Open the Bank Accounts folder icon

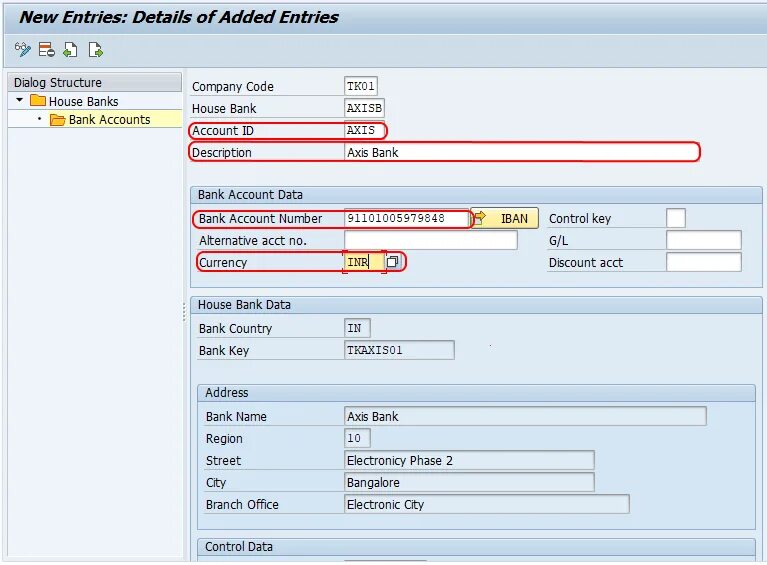pyautogui.click(x=57, y=119)
